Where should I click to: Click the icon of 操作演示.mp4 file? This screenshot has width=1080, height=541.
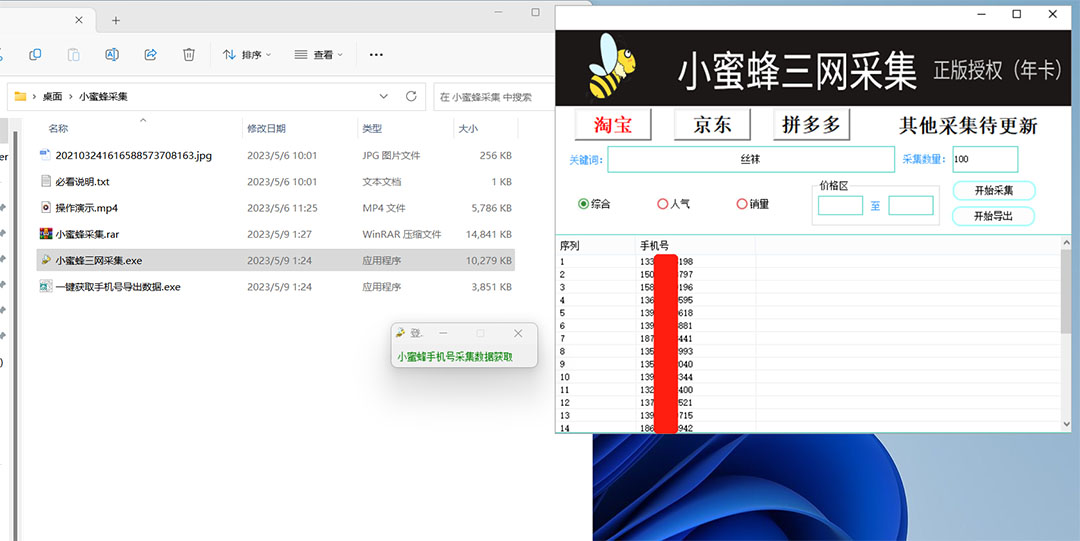[45, 208]
